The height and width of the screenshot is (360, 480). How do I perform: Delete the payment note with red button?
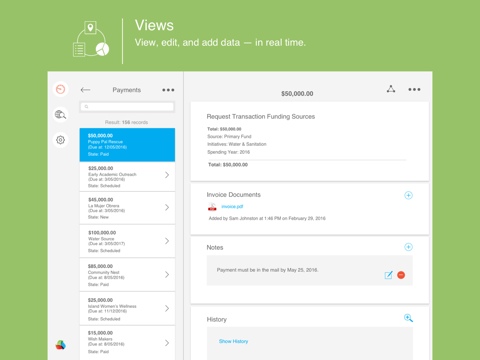click(x=401, y=275)
